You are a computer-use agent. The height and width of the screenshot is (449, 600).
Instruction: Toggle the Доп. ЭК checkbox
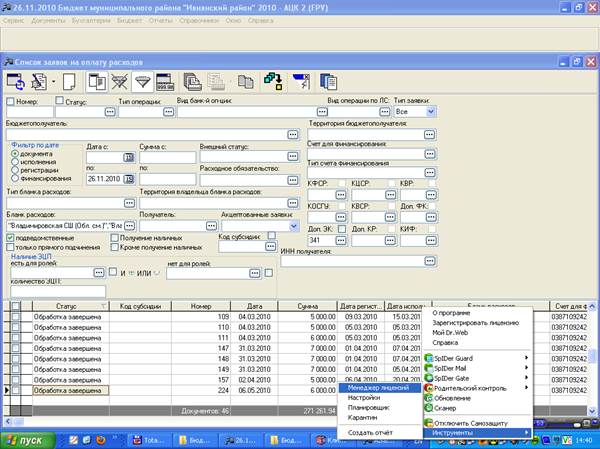coord(342,229)
